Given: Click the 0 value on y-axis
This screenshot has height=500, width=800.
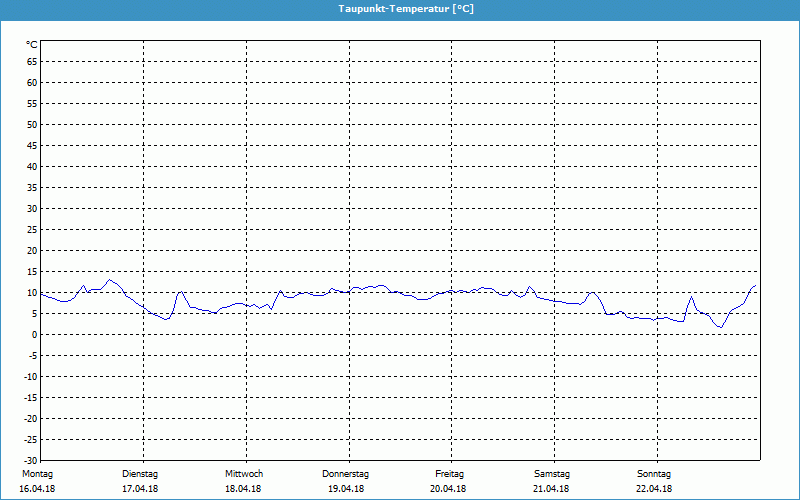Looking at the screenshot, I should coord(35,335).
